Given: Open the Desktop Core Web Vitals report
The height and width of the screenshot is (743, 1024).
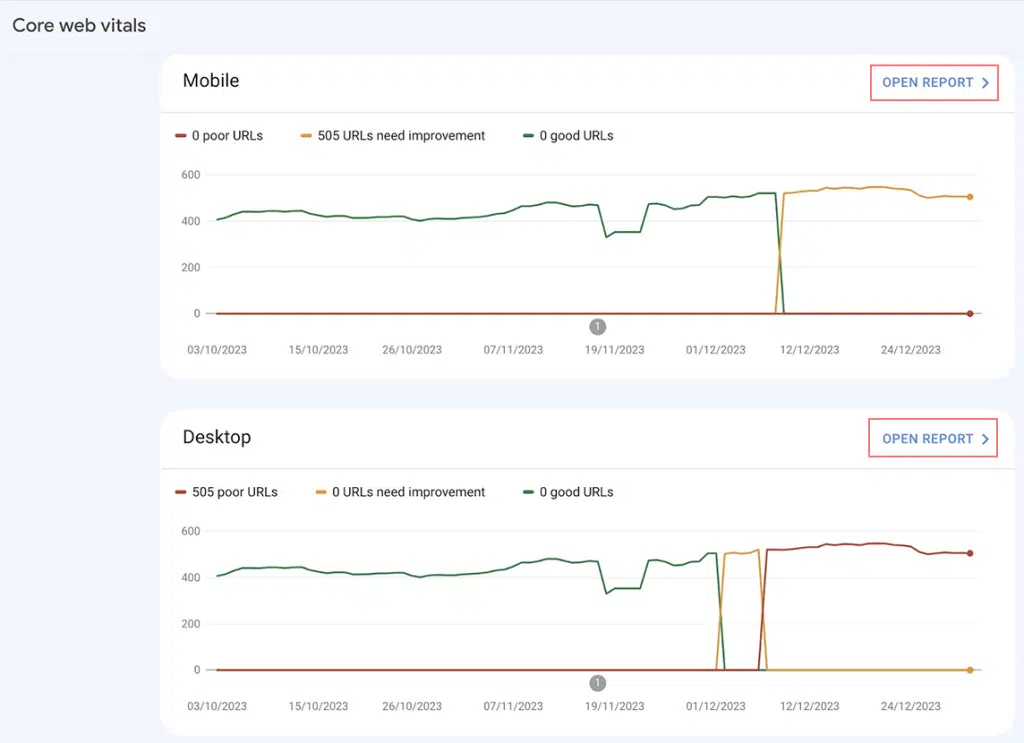Looking at the screenshot, I should tap(933, 438).
